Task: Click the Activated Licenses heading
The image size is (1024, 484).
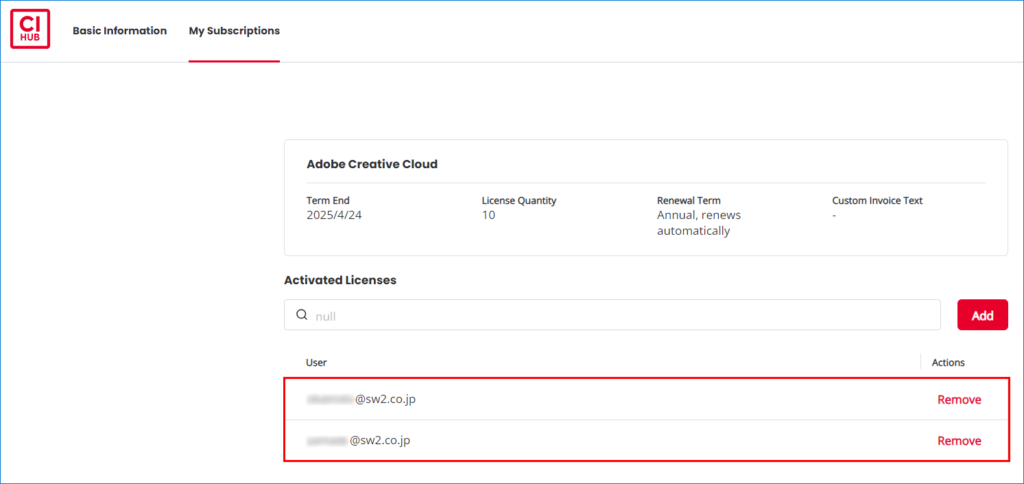Action: tap(340, 280)
